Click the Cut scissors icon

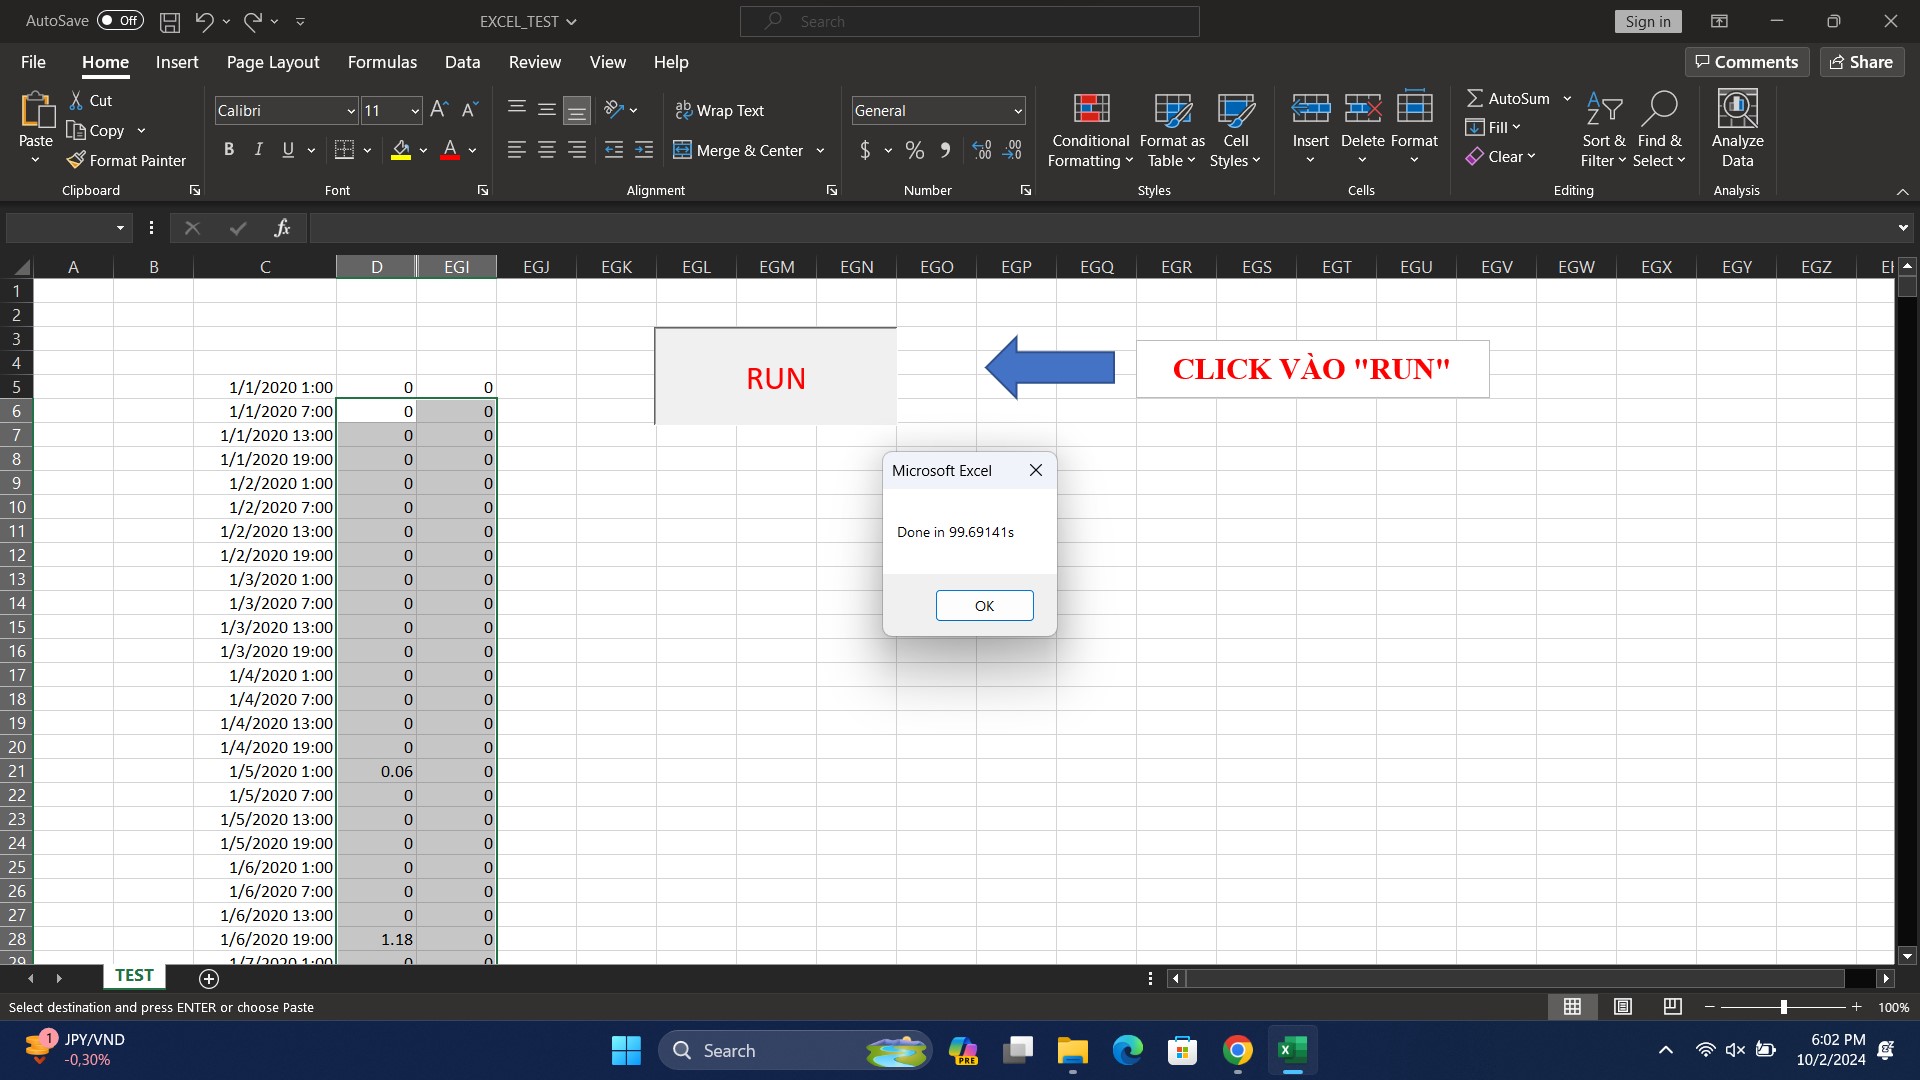click(x=76, y=100)
